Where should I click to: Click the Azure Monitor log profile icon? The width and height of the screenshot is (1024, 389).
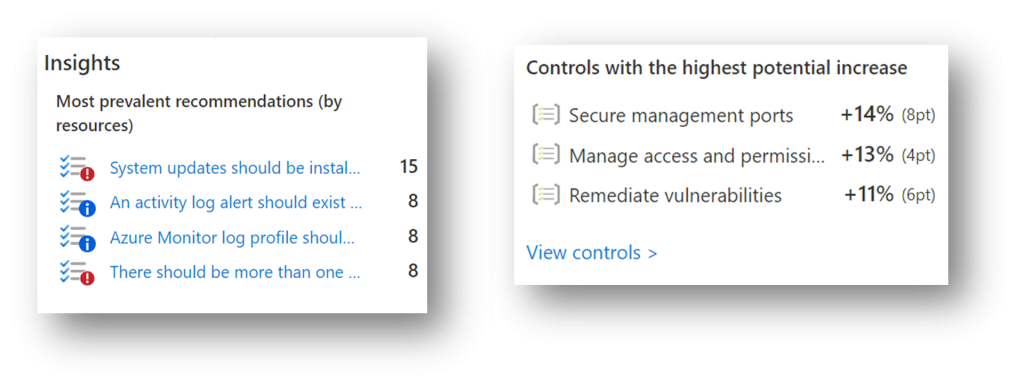tap(76, 238)
